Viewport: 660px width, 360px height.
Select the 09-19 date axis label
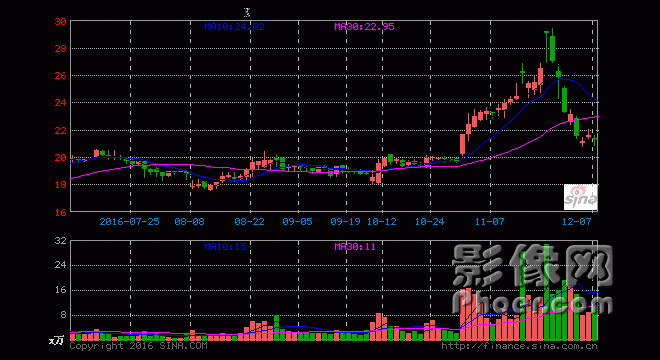click(x=346, y=221)
